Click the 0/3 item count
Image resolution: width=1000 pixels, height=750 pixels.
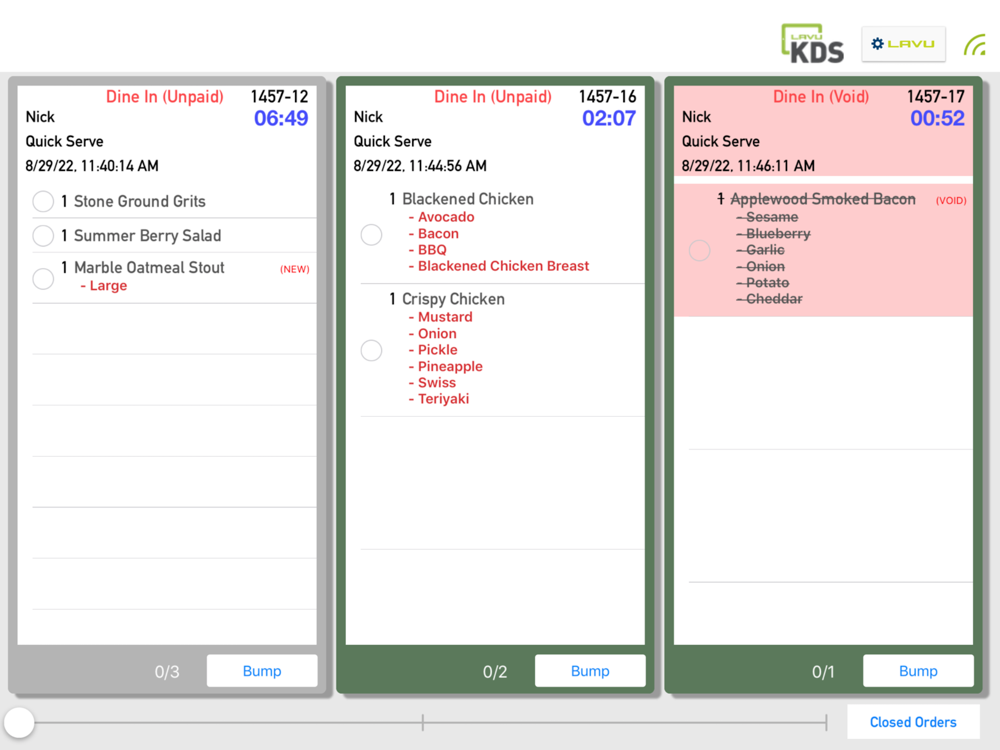[167, 672]
